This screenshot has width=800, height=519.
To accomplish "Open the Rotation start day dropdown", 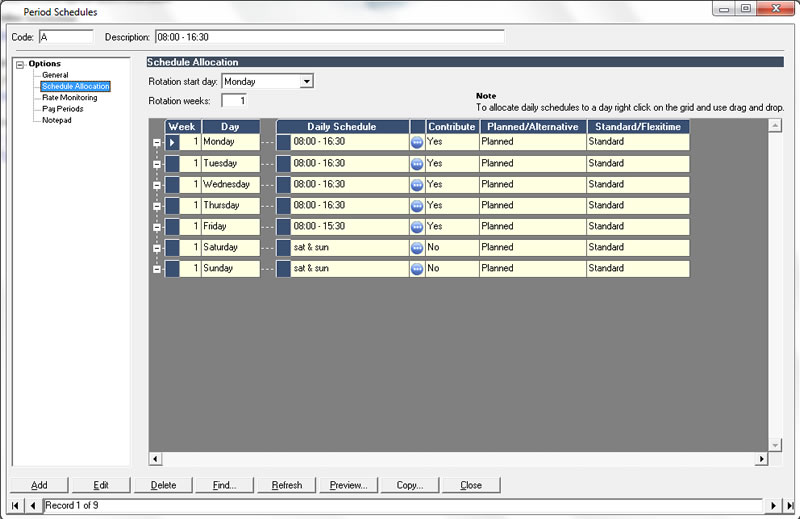I will click(x=307, y=81).
